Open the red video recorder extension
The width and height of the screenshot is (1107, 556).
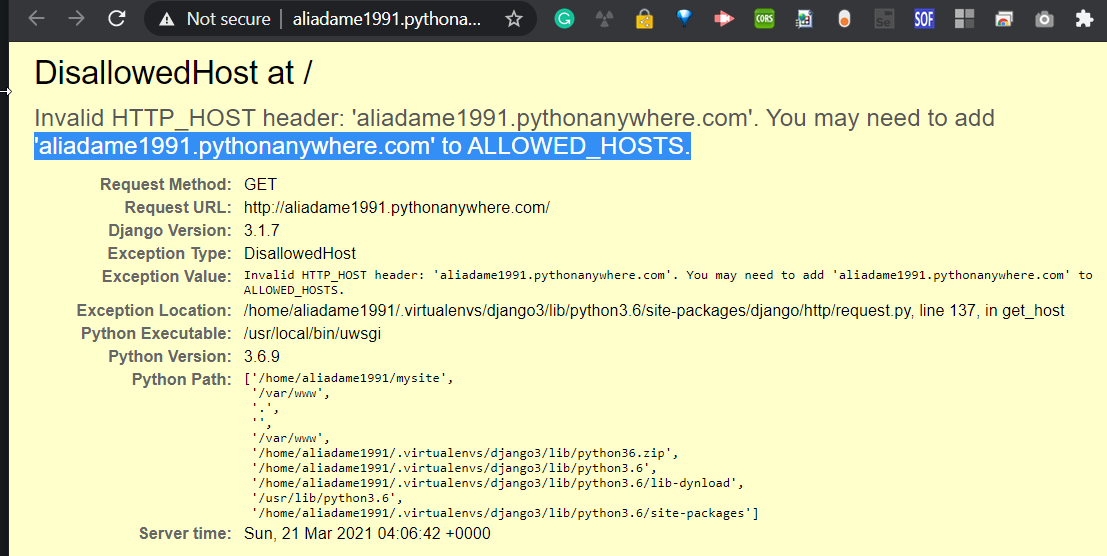coord(724,19)
